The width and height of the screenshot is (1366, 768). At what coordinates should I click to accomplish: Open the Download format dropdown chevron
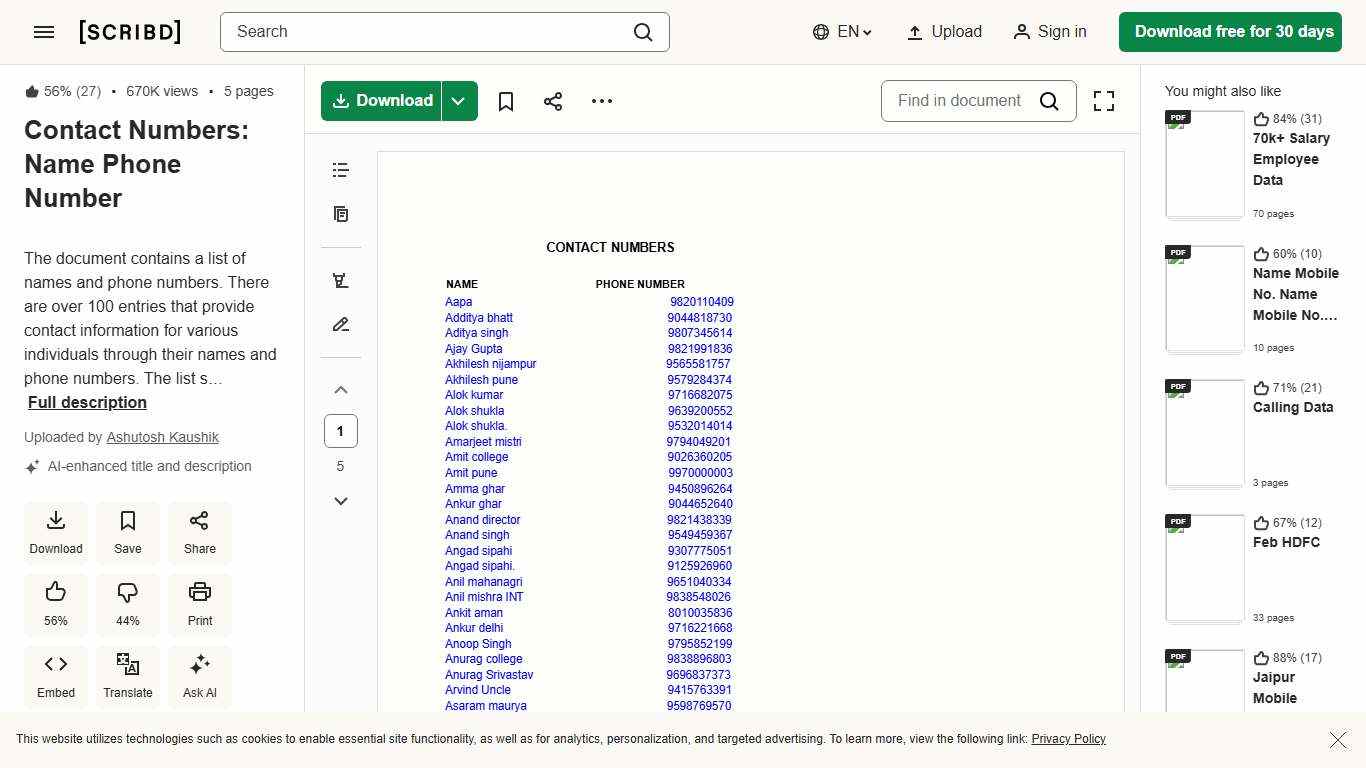click(x=459, y=101)
